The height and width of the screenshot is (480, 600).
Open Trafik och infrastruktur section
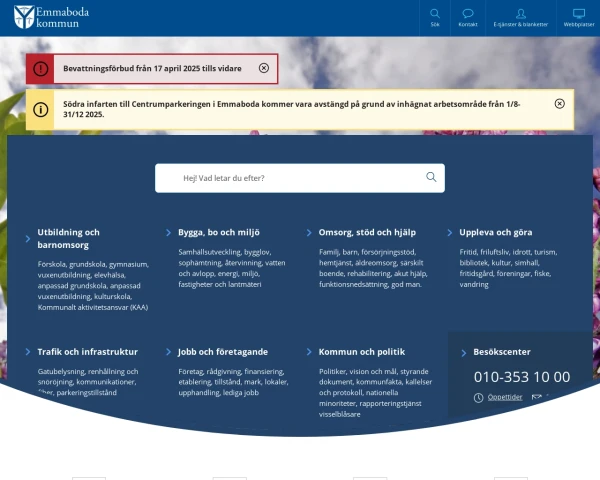[x=88, y=352]
